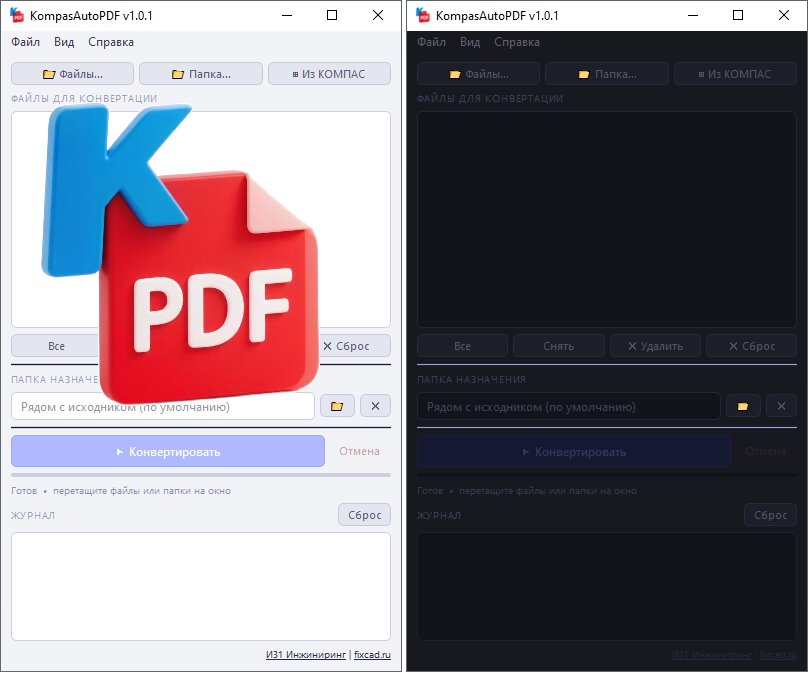Minimize the dark KompasAutoPDF window
808x675 pixels.
coord(693,15)
